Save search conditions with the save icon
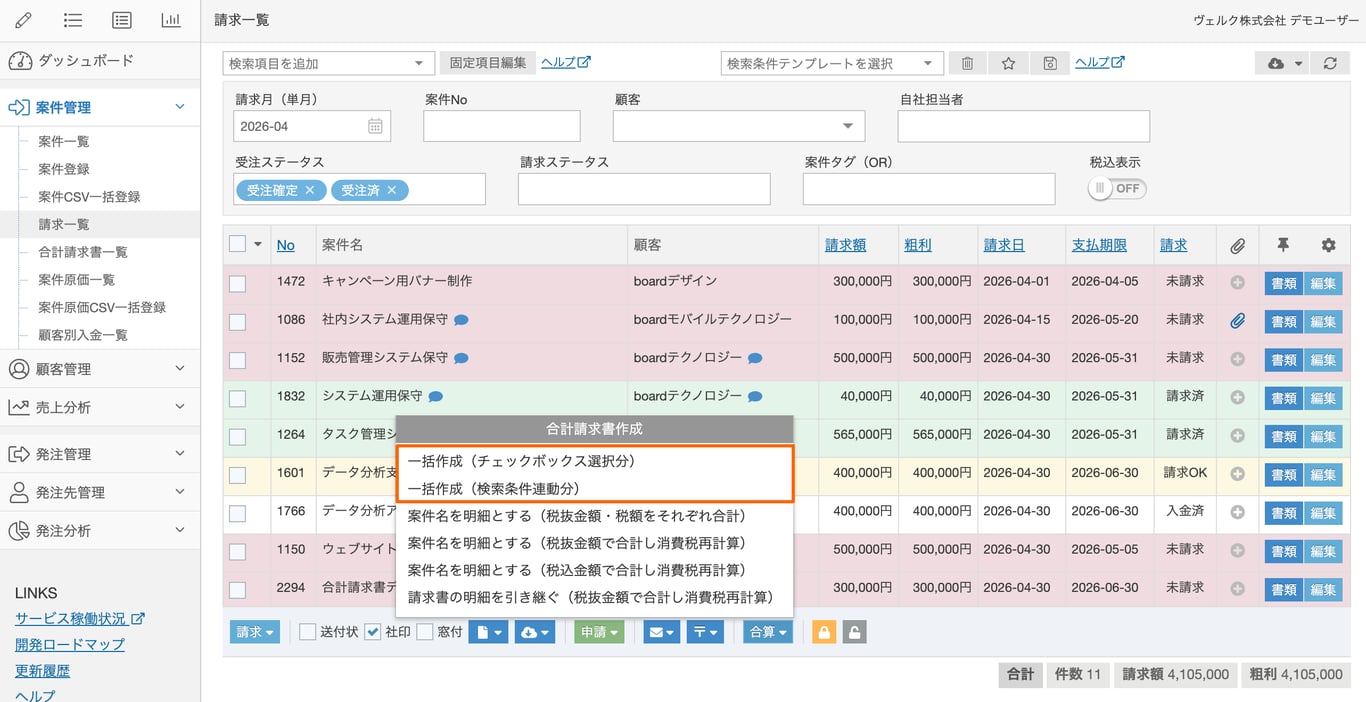Screen dimensions: 1366x702 (x=1050, y=62)
